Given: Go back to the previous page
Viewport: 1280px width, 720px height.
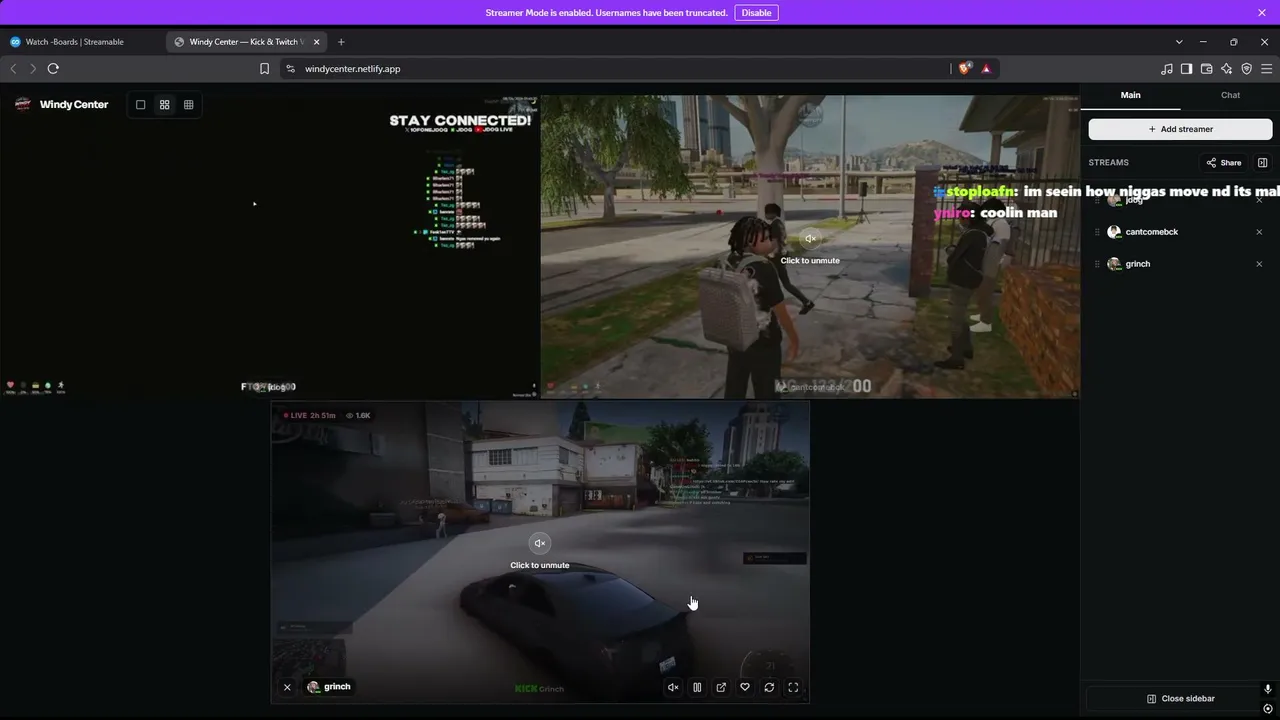Looking at the screenshot, I should click(x=13, y=69).
